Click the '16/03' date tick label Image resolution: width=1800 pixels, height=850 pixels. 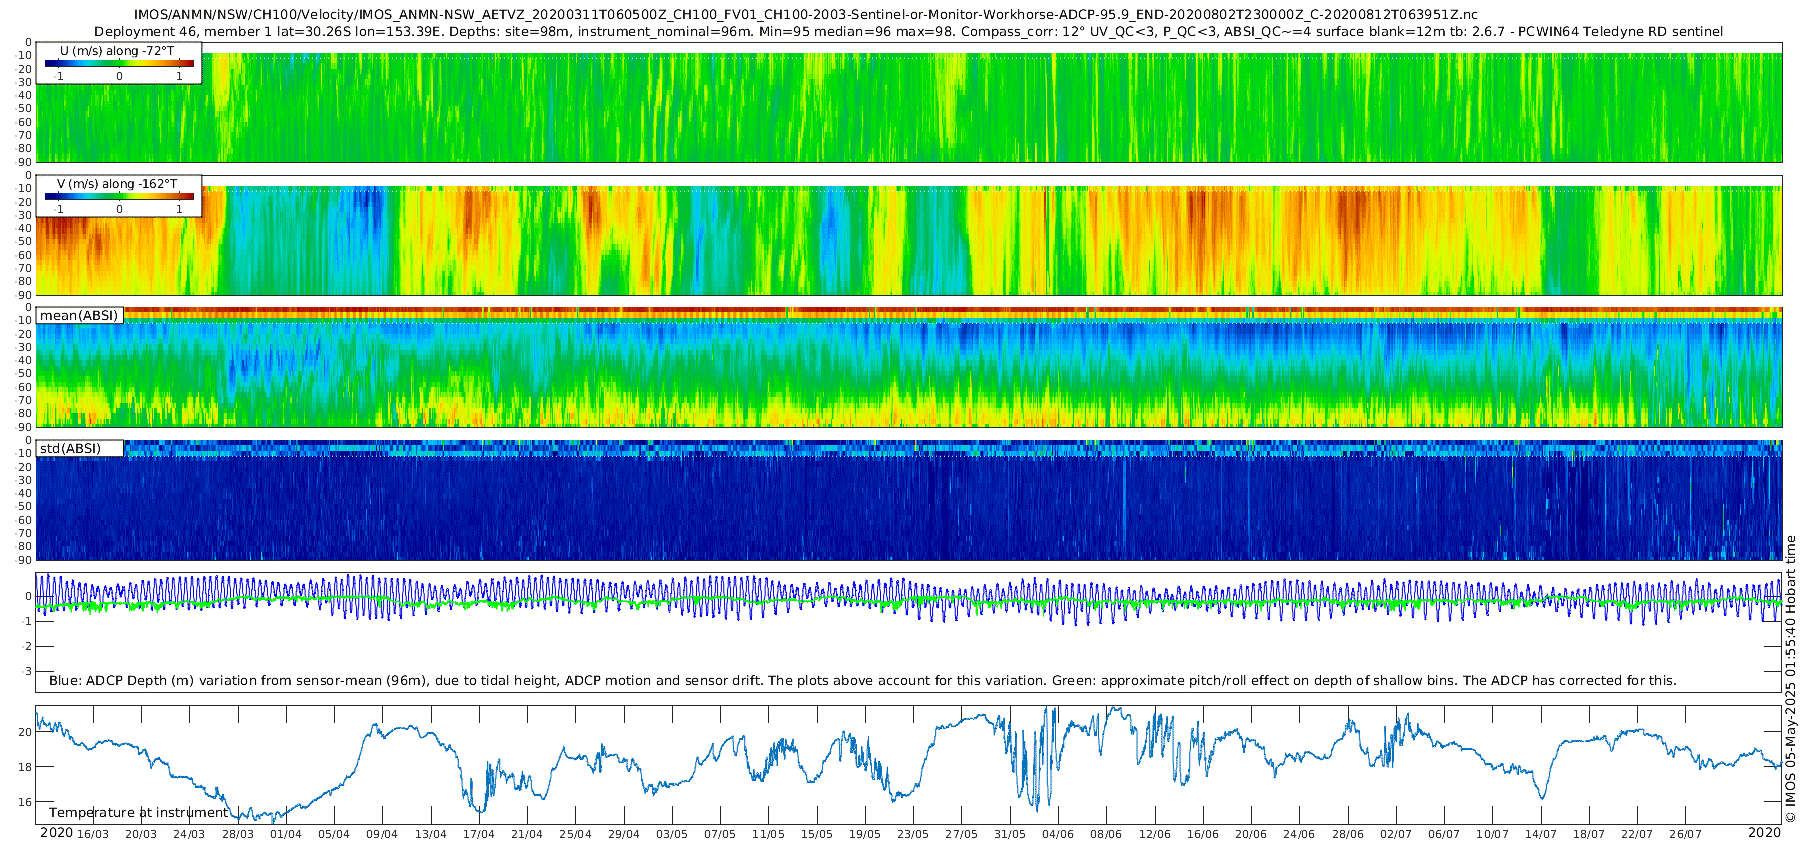pyautogui.click(x=93, y=834)
